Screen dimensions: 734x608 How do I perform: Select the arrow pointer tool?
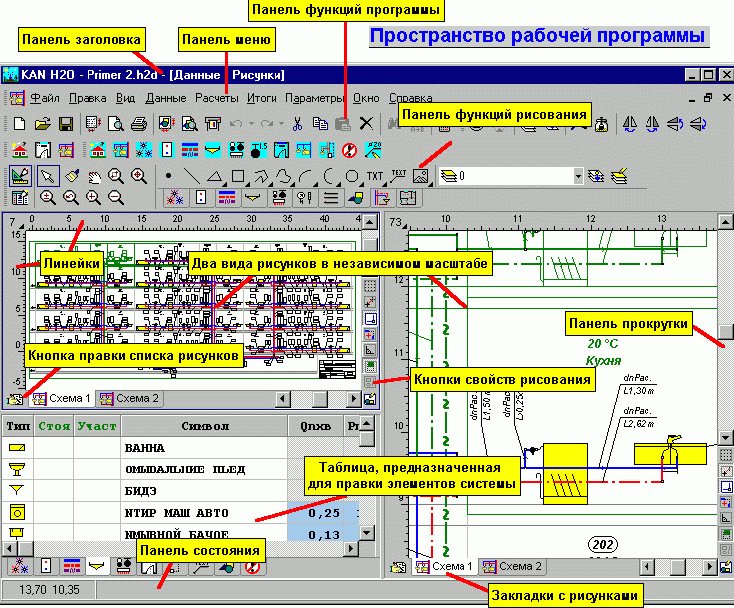(x=48, y=176)
